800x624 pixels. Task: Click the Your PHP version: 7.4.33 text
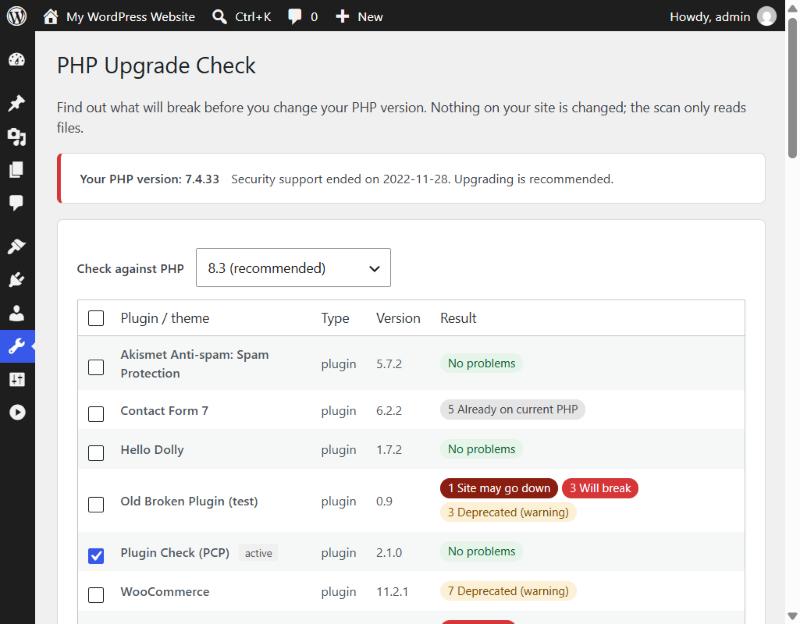[x=149, y=179]
